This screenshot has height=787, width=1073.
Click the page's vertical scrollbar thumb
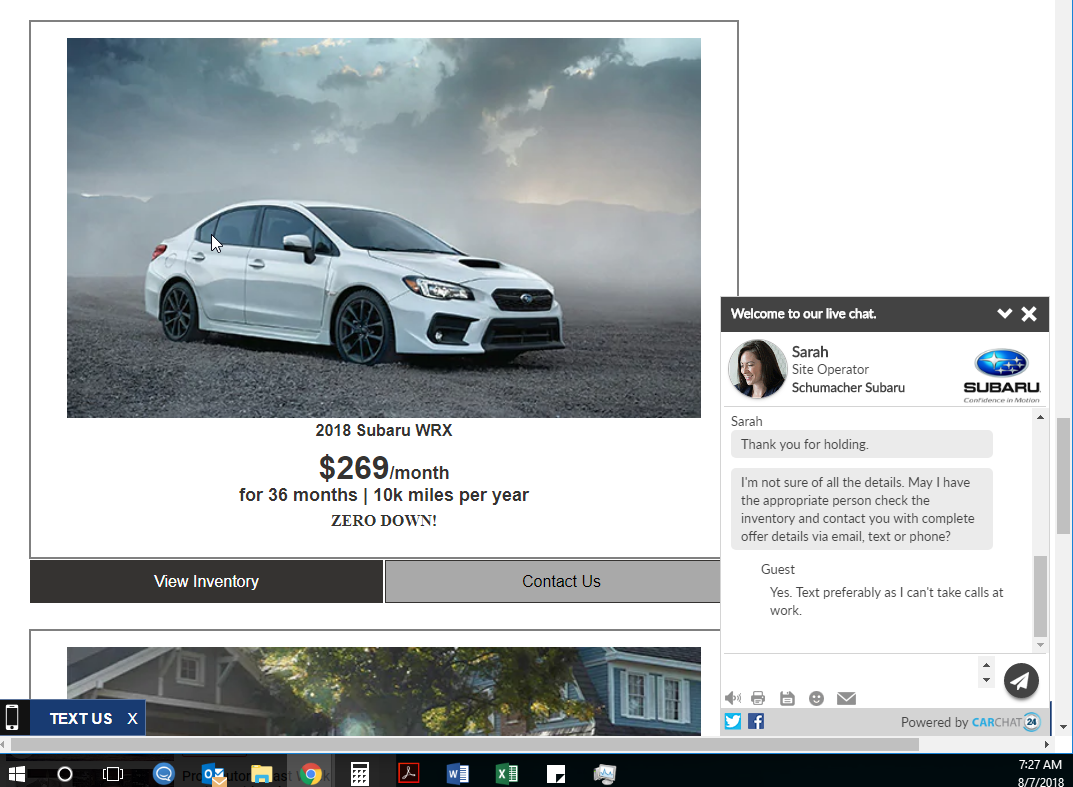point(1063,476)
